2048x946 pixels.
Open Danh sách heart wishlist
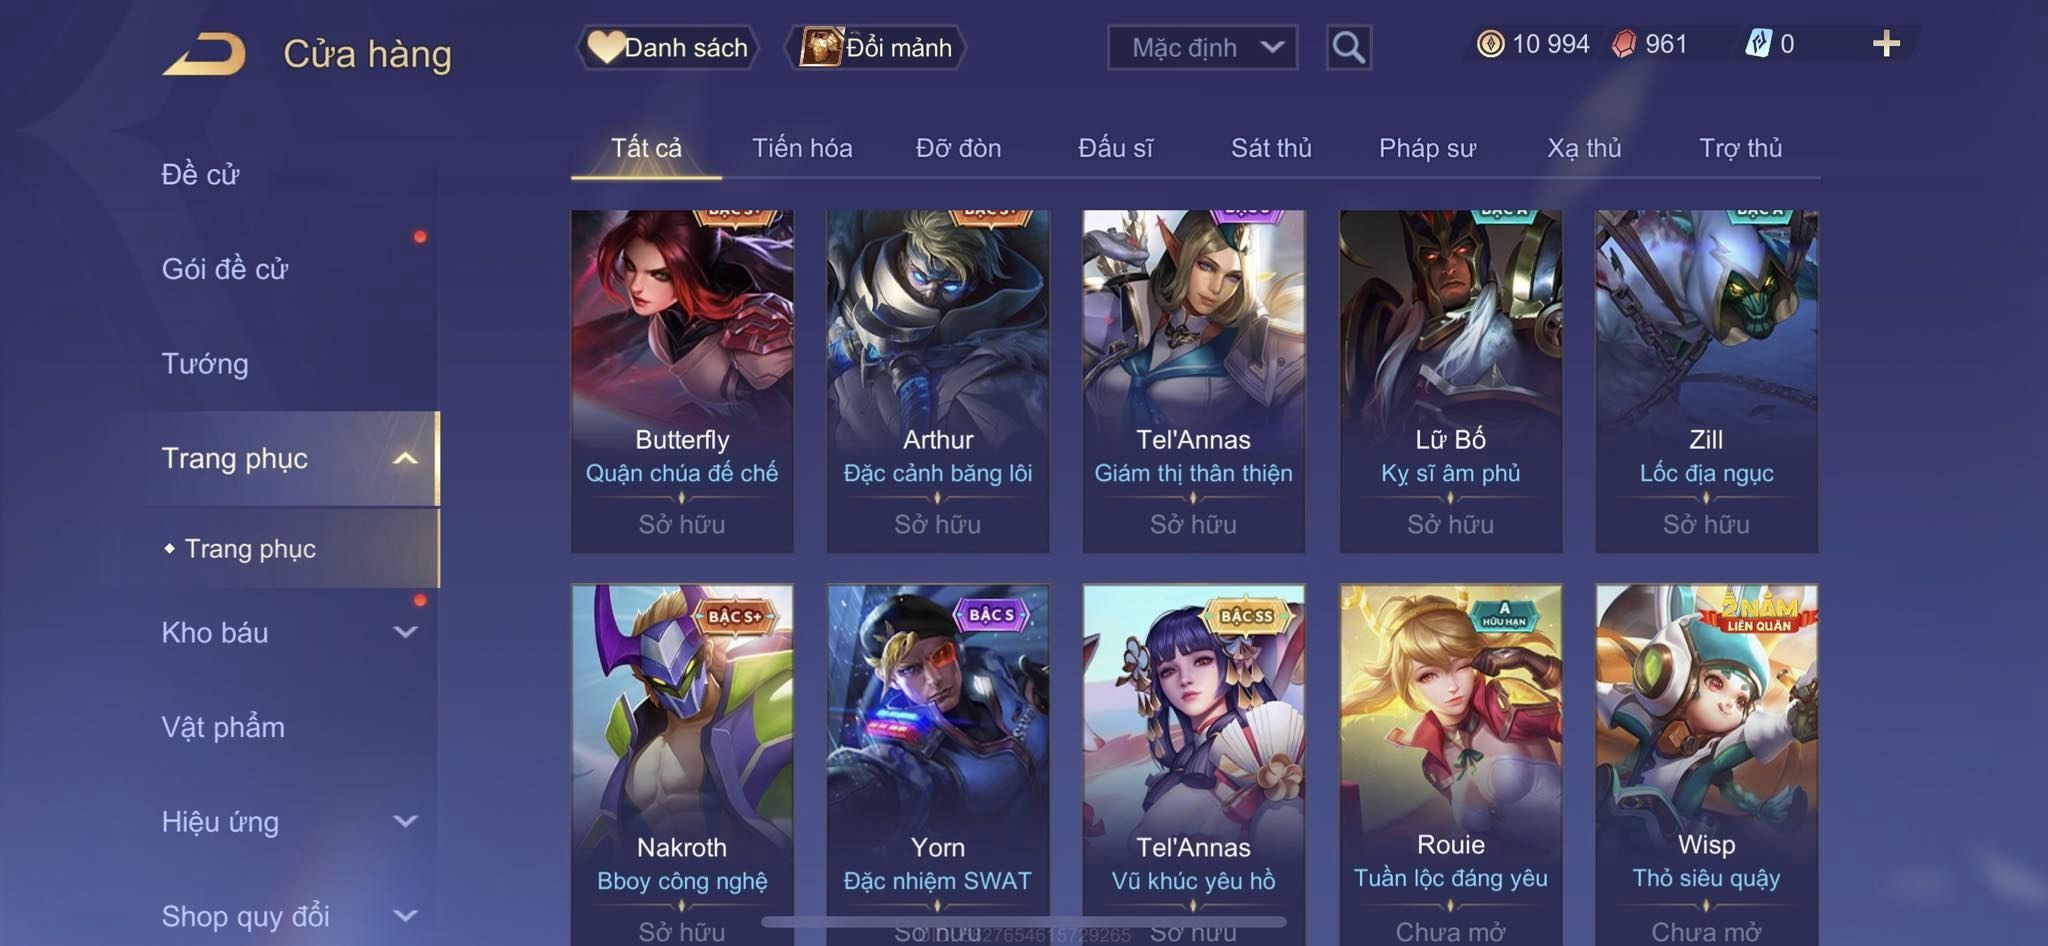point(667,47)
